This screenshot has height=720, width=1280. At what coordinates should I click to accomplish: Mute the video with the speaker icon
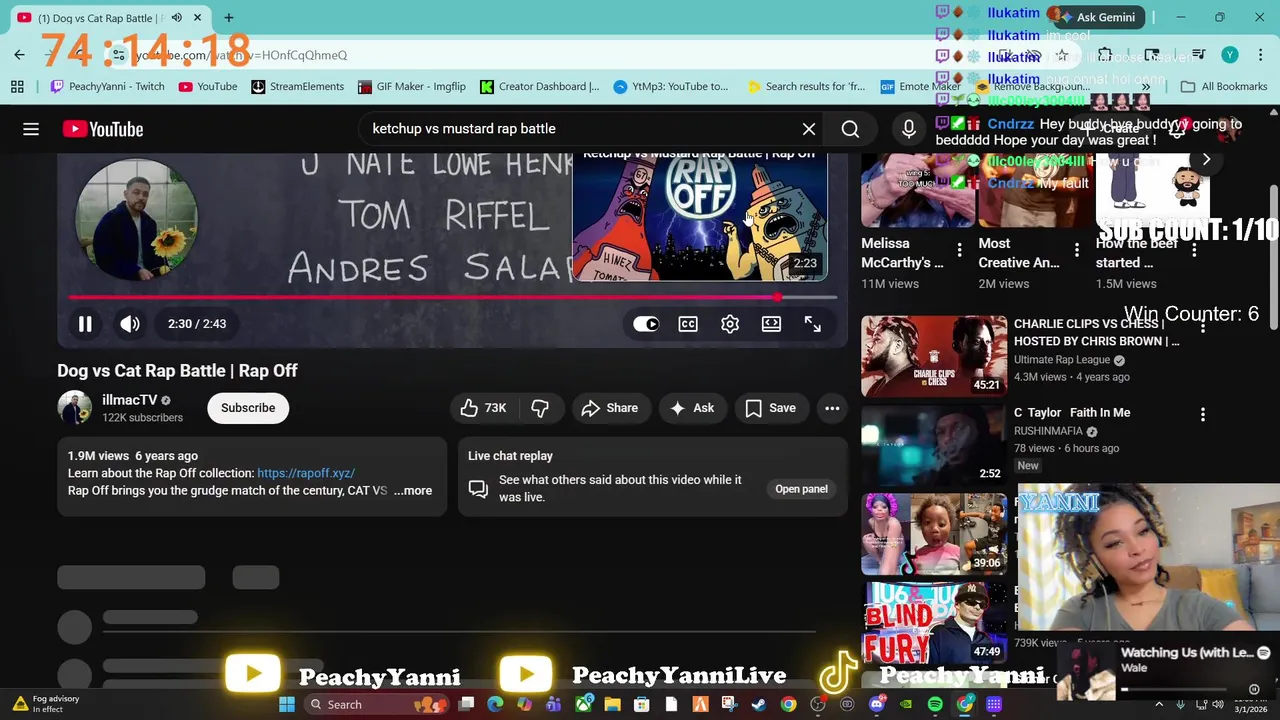coord(130,324)
